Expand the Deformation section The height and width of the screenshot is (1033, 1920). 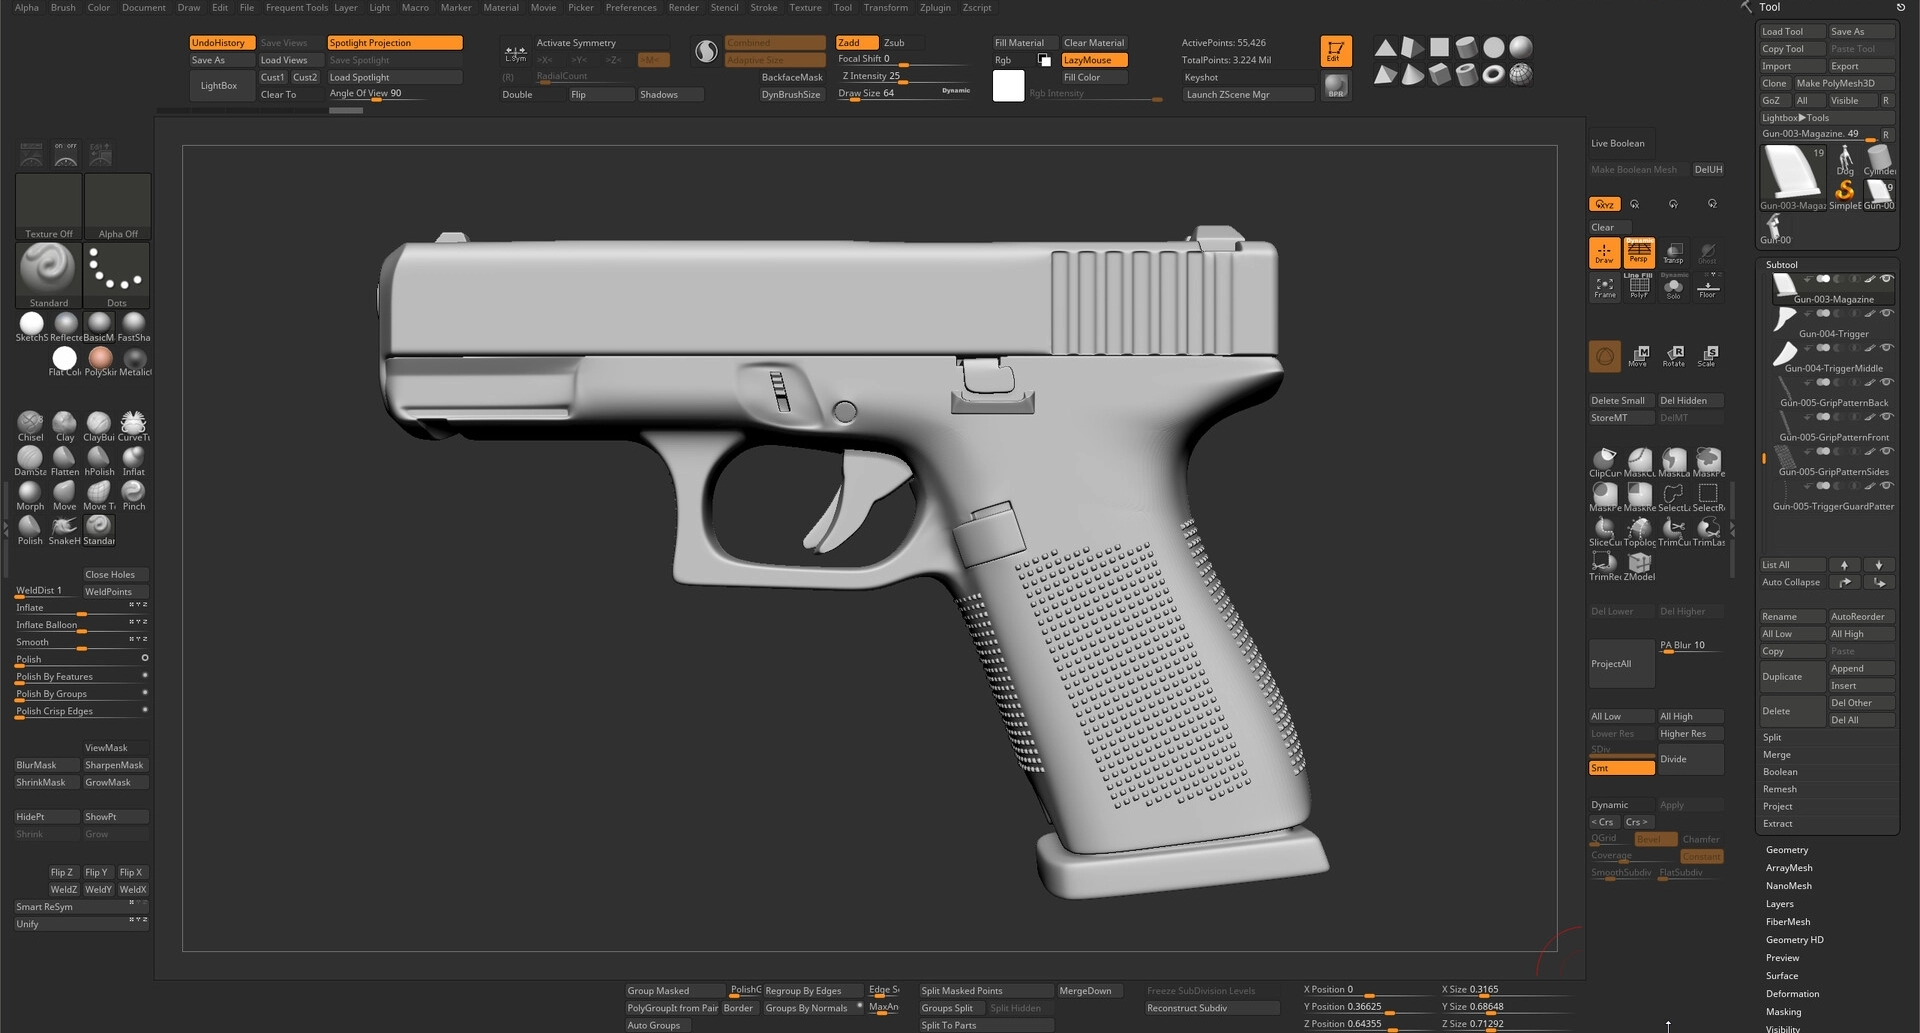point(1792,994)
